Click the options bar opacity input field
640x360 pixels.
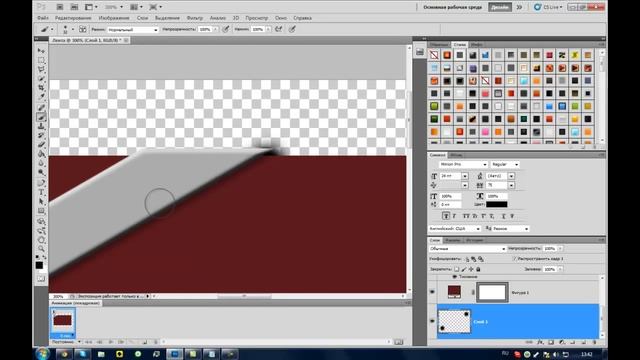205,29
